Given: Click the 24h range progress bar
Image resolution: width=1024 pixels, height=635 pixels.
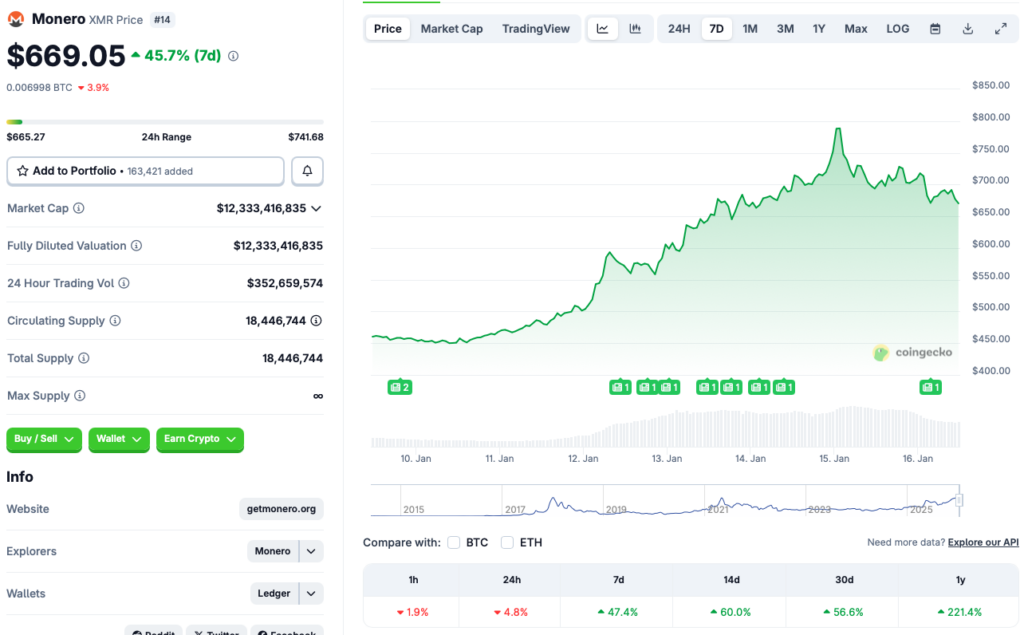Looking at the screenshot, I should [x=165, y=120].
